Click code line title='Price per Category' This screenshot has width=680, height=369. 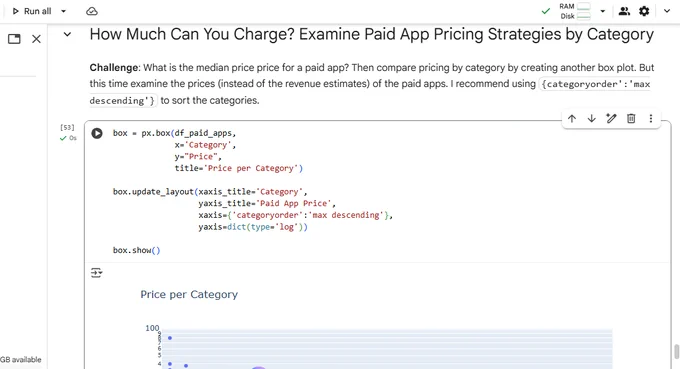(x=239, y=168)
